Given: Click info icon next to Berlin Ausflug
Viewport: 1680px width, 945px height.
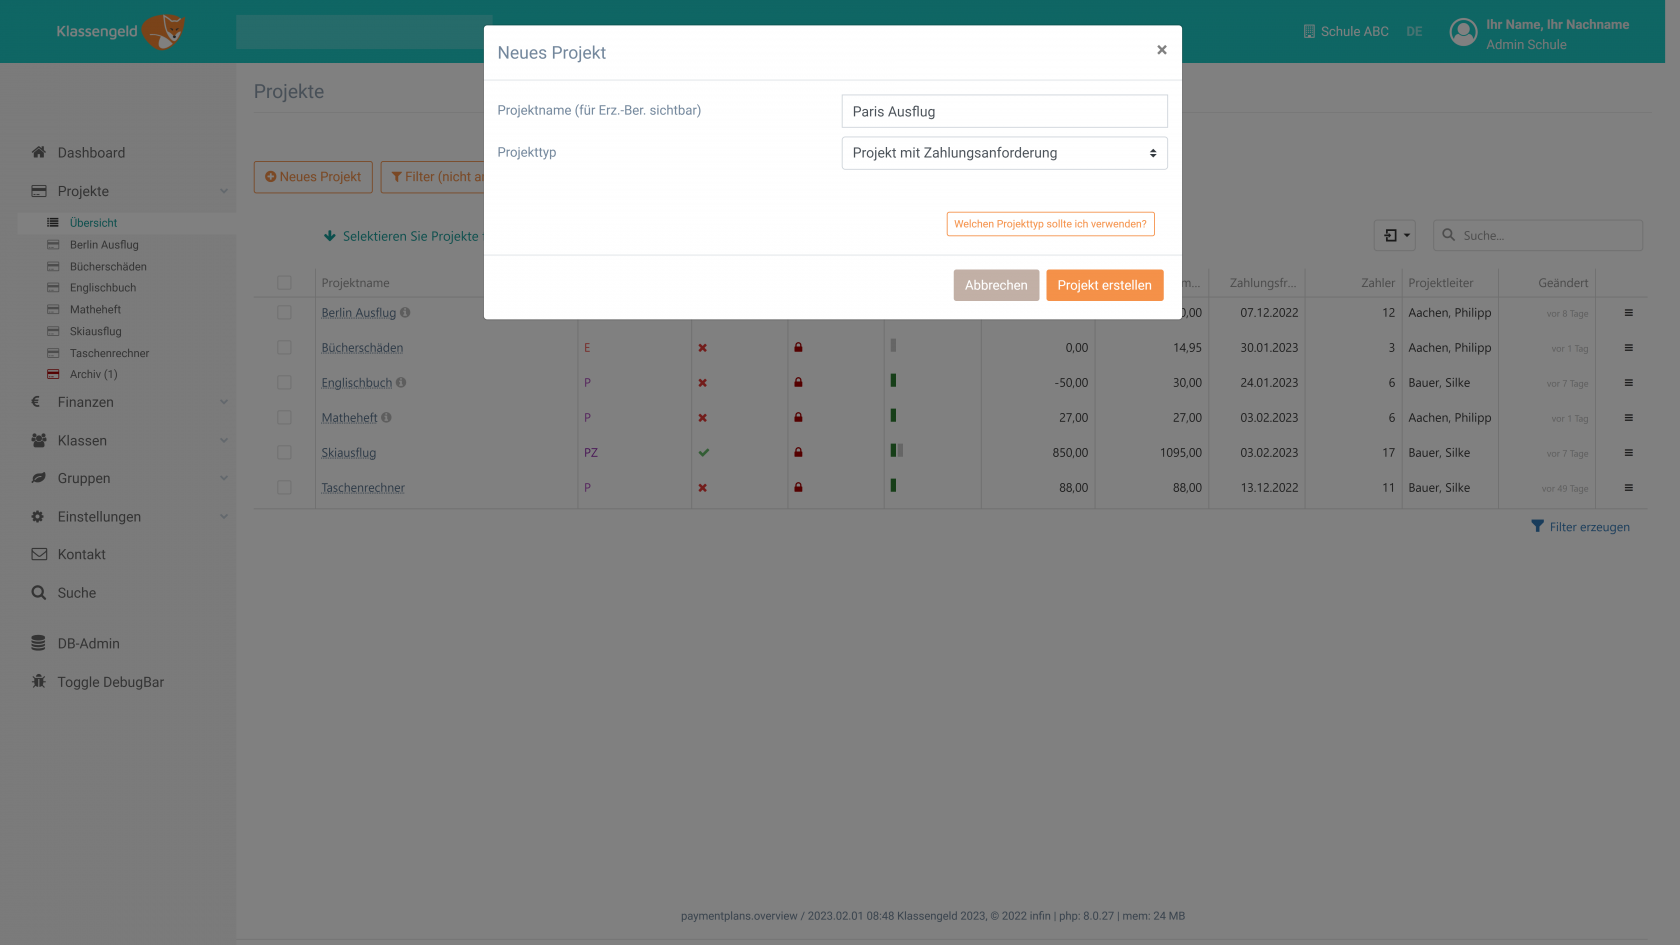Looking at the screenshot, I should pos(405,312).
